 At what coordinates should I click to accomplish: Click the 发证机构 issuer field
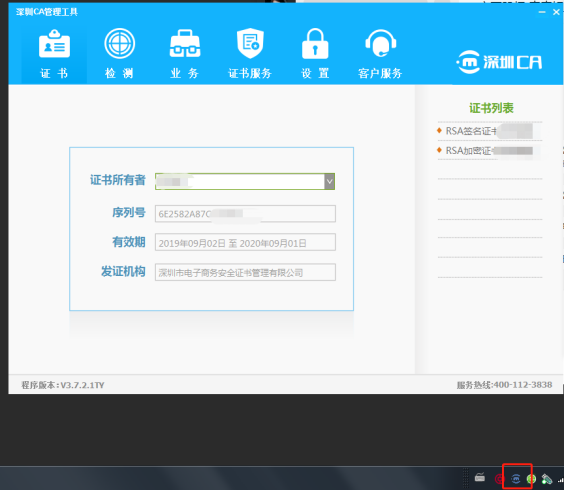245,272
